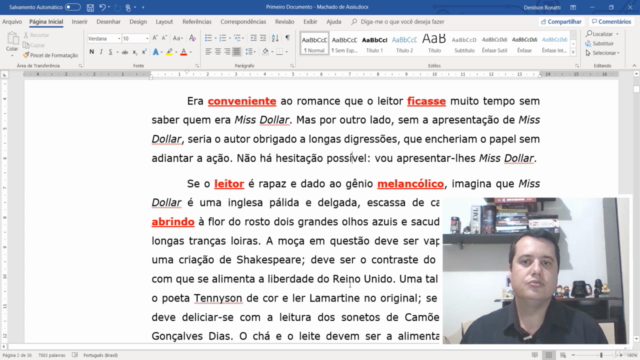Switch to the Desenhar tab

pos(108,22)
